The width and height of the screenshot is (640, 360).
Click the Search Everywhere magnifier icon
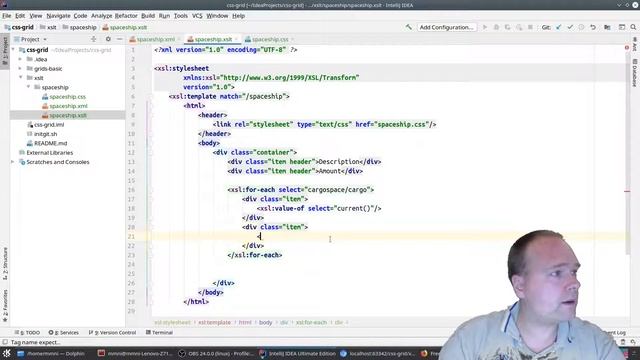[633, 27]
